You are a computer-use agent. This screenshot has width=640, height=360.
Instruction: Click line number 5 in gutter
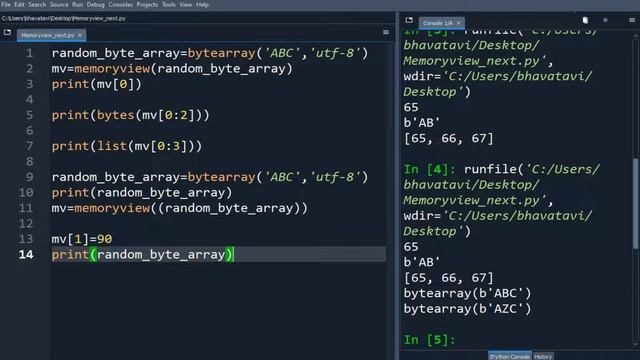[x=29, y=115]
